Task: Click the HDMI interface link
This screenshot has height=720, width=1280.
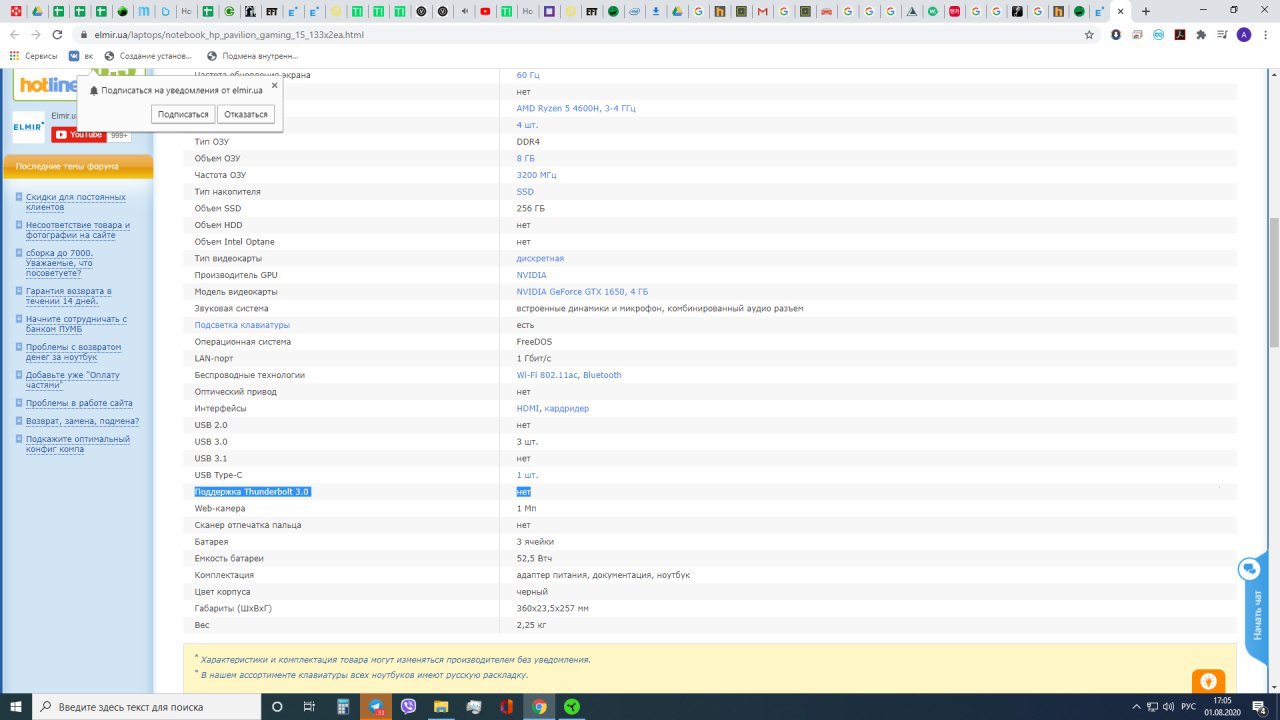Action: point(527,408)
